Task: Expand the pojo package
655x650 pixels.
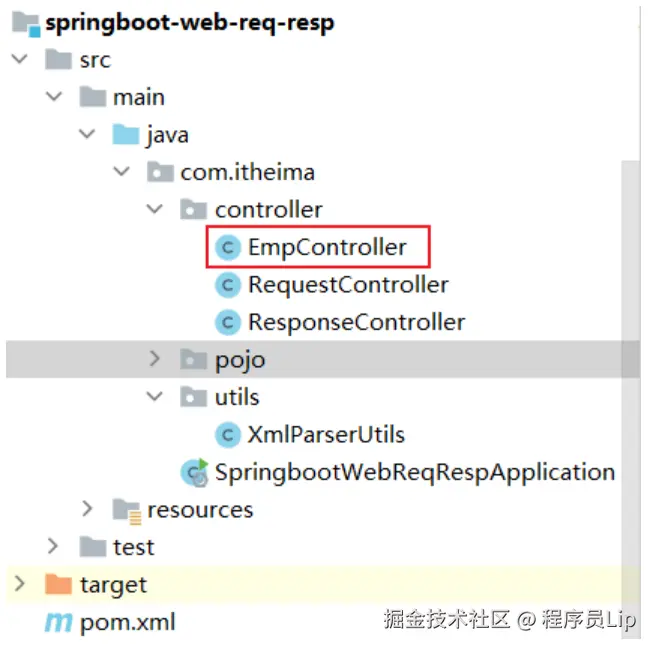Action: point(155,359)
